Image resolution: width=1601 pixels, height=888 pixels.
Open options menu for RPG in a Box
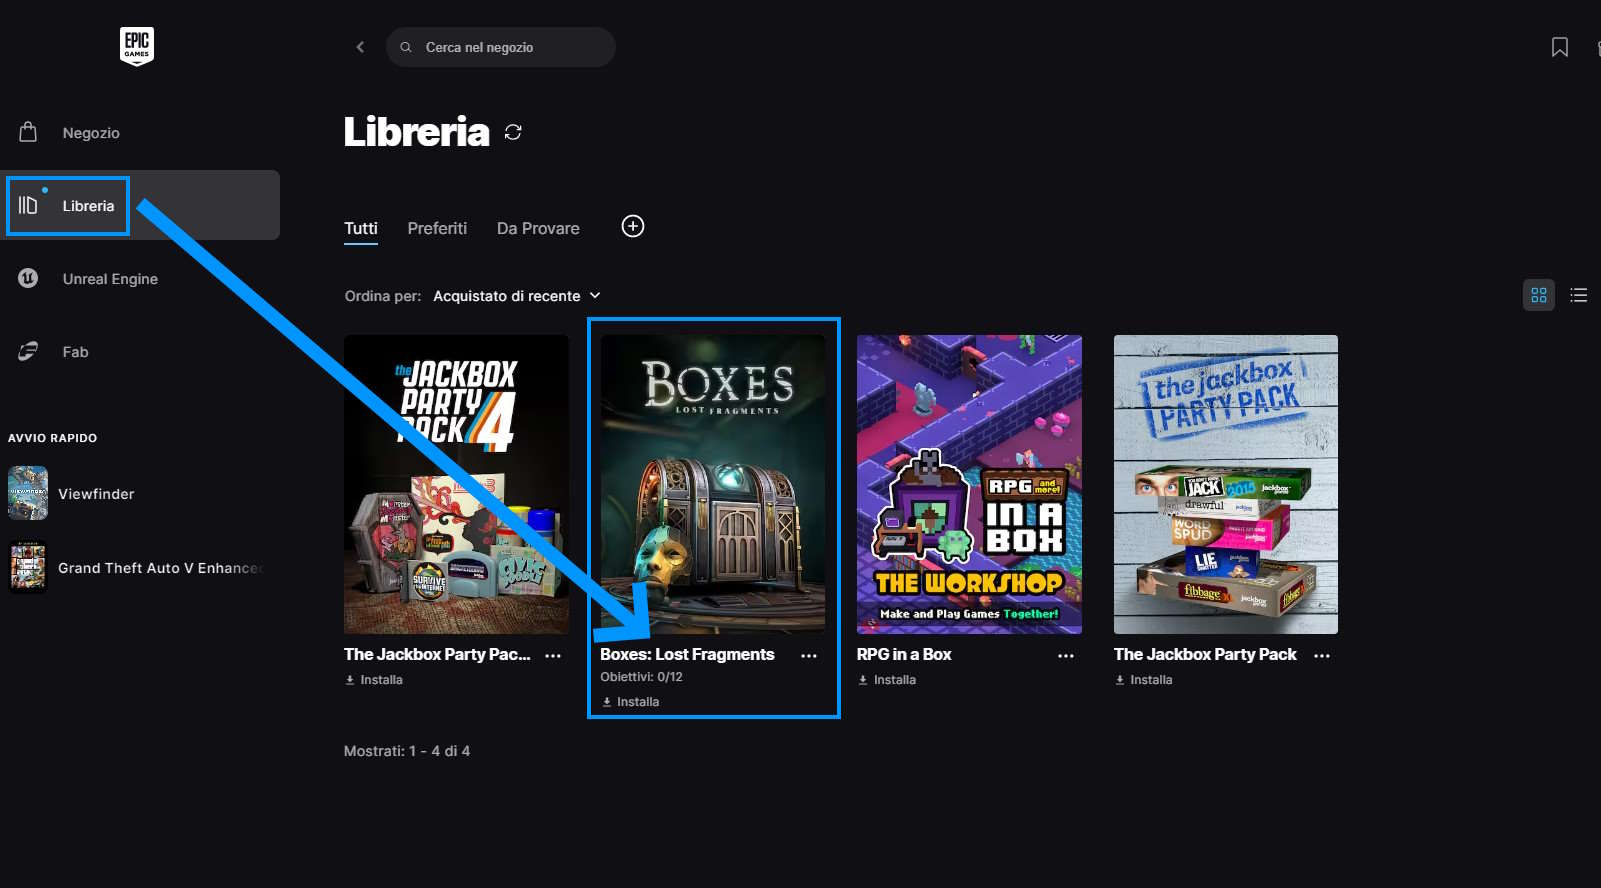pos(1065,656)
